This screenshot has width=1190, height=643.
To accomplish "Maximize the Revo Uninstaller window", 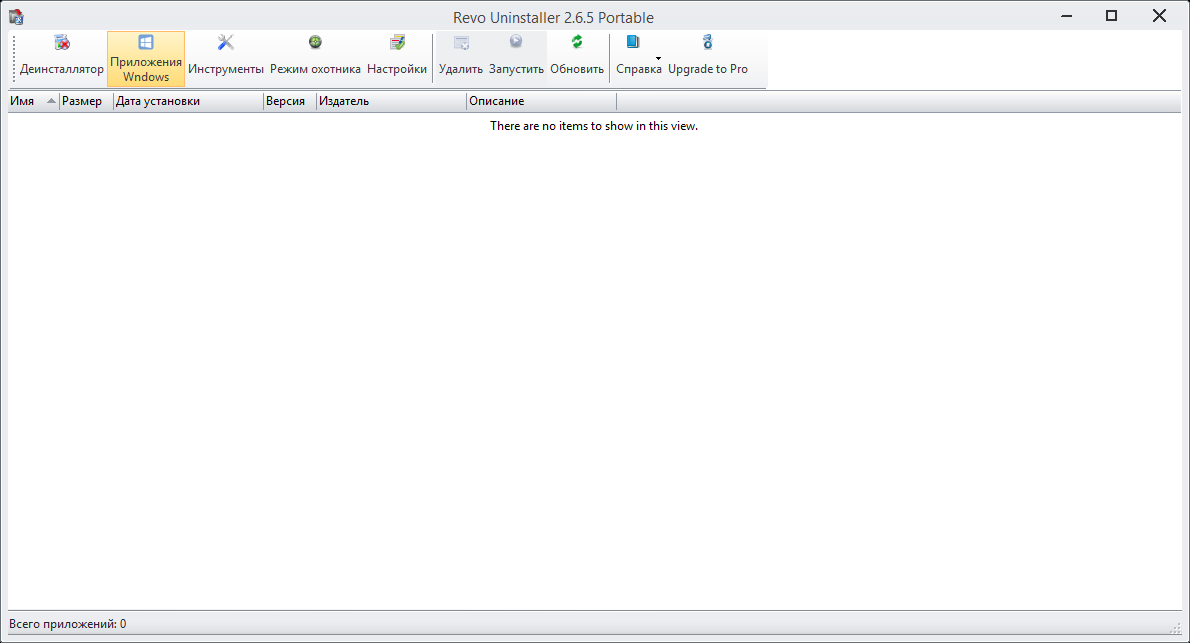I will point(1111,16).
